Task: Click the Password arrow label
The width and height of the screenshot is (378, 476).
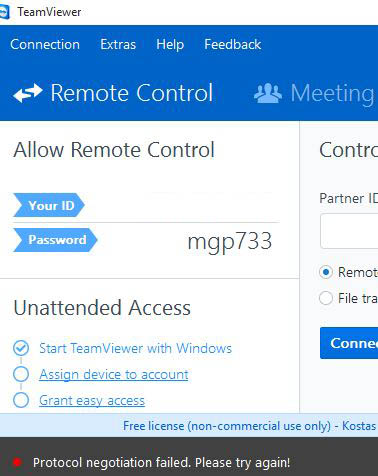Action: pyautogui.click(x=55, y=240)
